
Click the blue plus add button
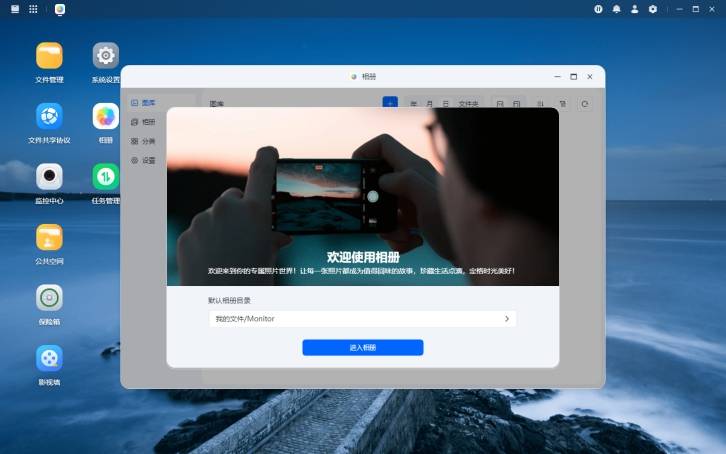pos(390,103)
